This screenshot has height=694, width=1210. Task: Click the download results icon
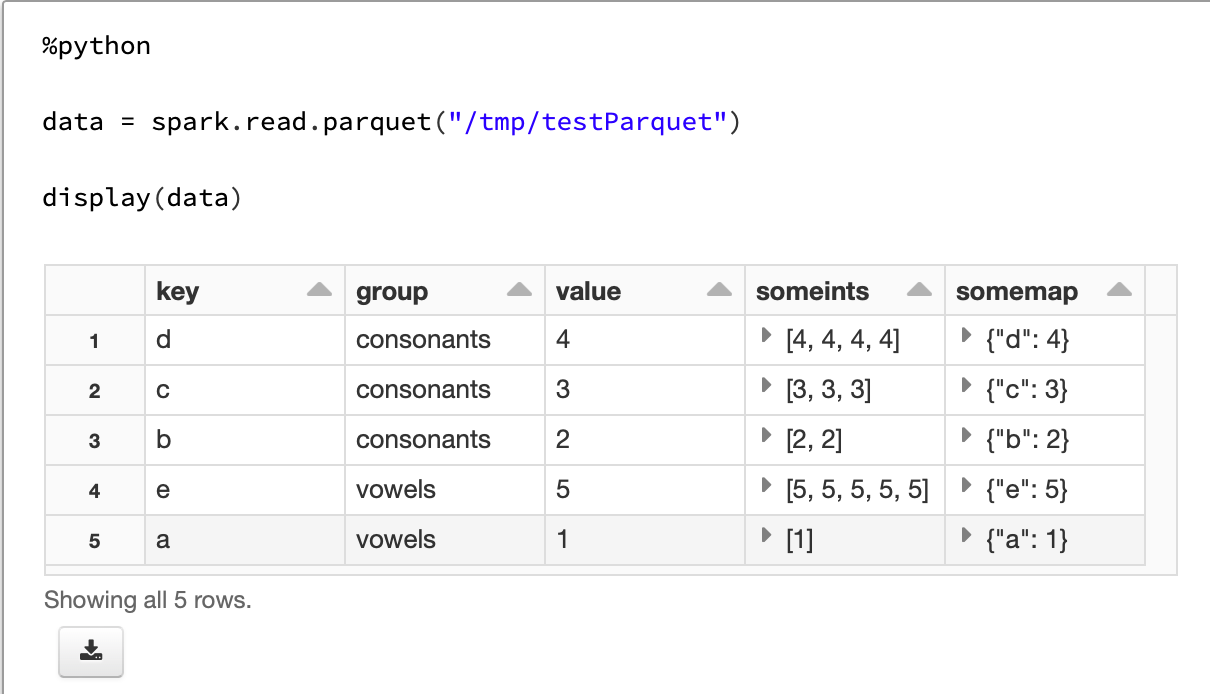pyautogui.click(x=90, y=651)
